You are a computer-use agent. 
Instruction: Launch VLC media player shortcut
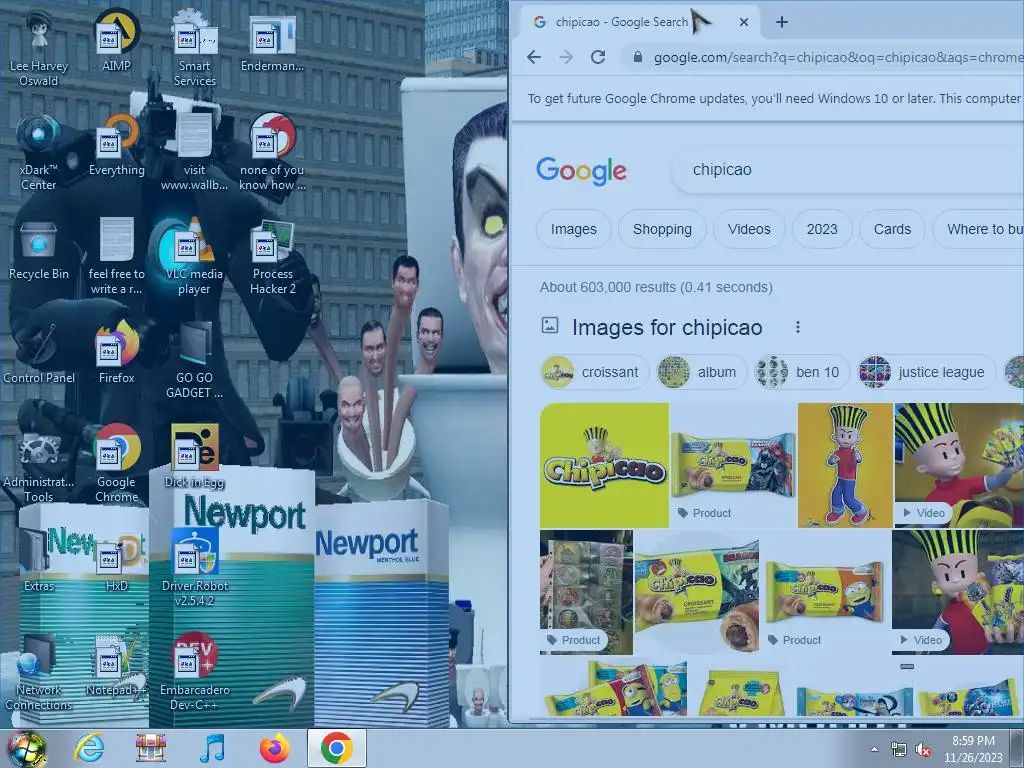point(194,256)
